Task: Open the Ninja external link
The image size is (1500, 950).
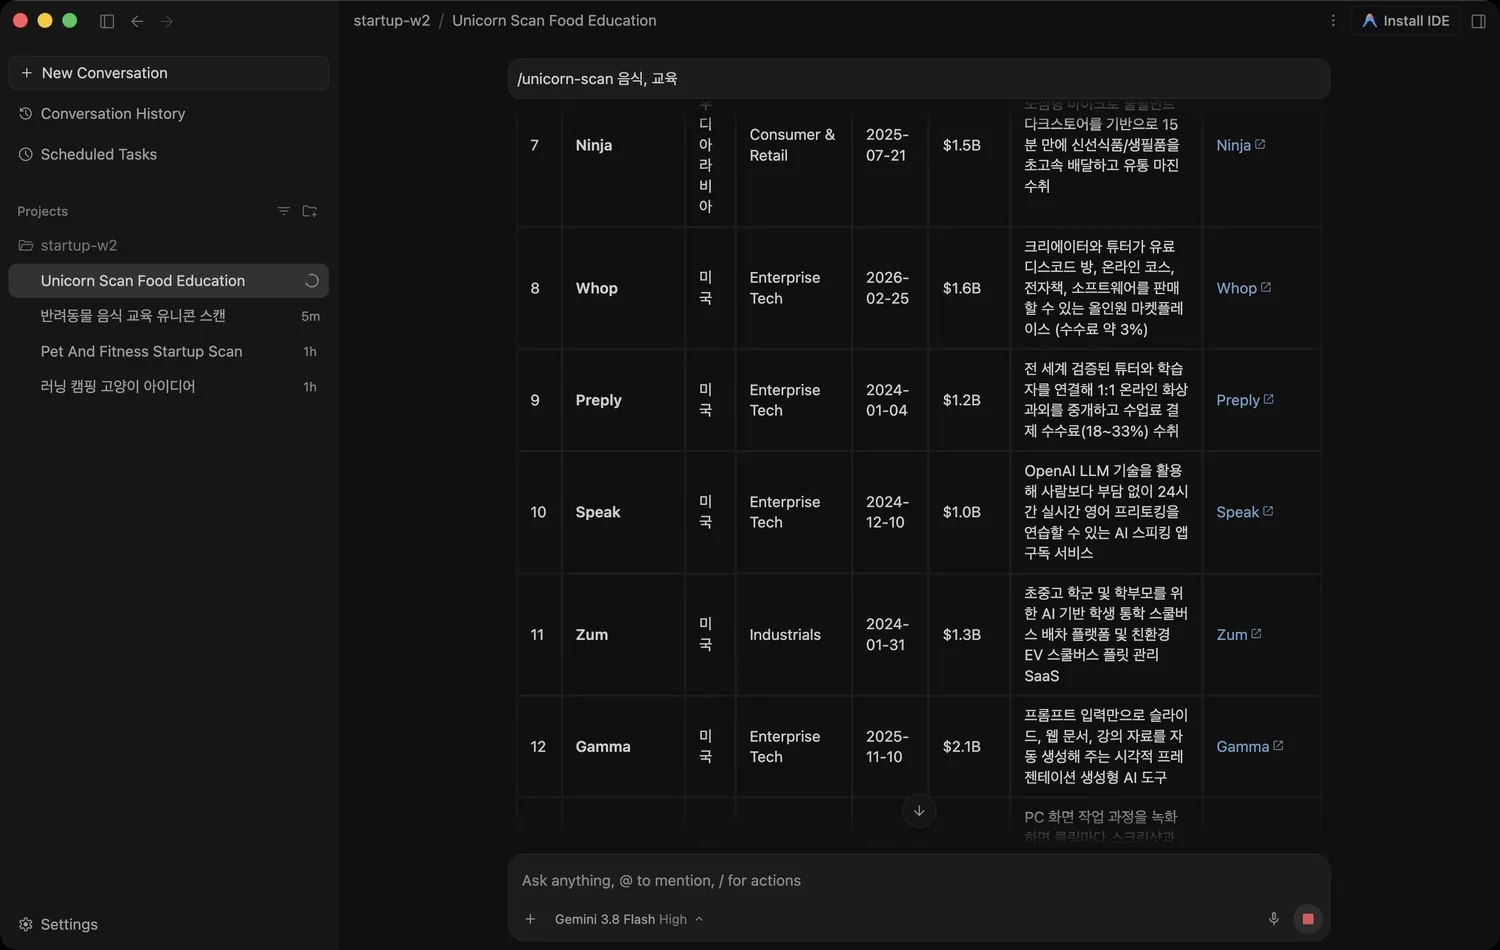Action: click(1240, 145)
